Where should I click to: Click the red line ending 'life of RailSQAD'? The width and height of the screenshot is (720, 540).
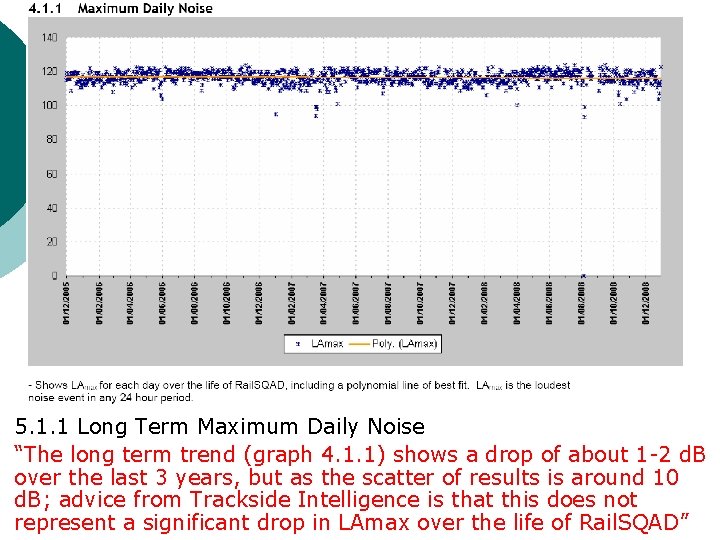(351, 523)
